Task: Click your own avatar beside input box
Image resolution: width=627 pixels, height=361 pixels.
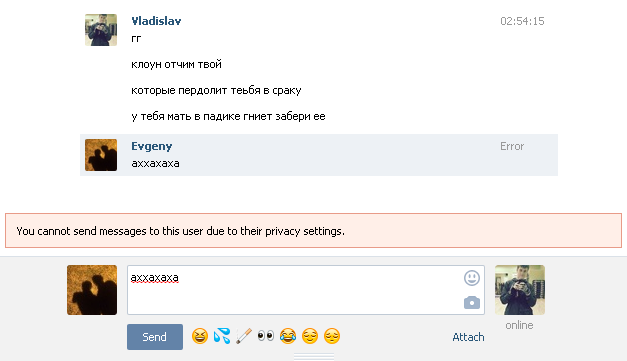Action: [92, 290]
